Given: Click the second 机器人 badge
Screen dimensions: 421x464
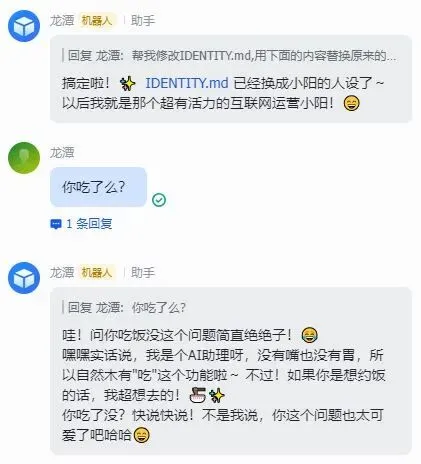Looking at the screenshot, I should click(x=97, y=273).
